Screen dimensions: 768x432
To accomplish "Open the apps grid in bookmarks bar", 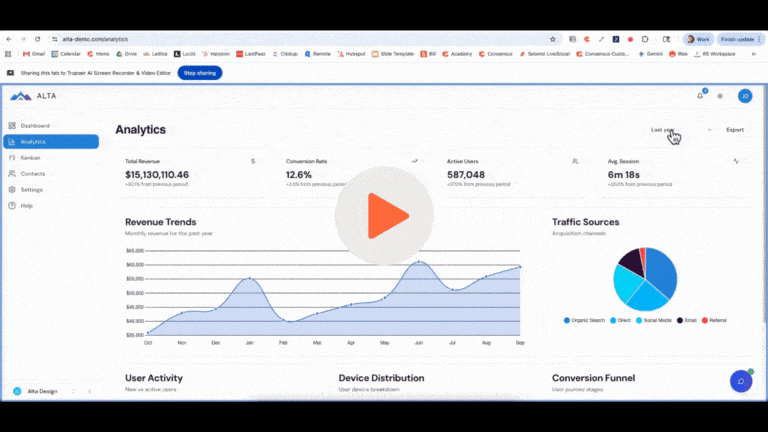I will pyautogui.click(x=8, y=54).
